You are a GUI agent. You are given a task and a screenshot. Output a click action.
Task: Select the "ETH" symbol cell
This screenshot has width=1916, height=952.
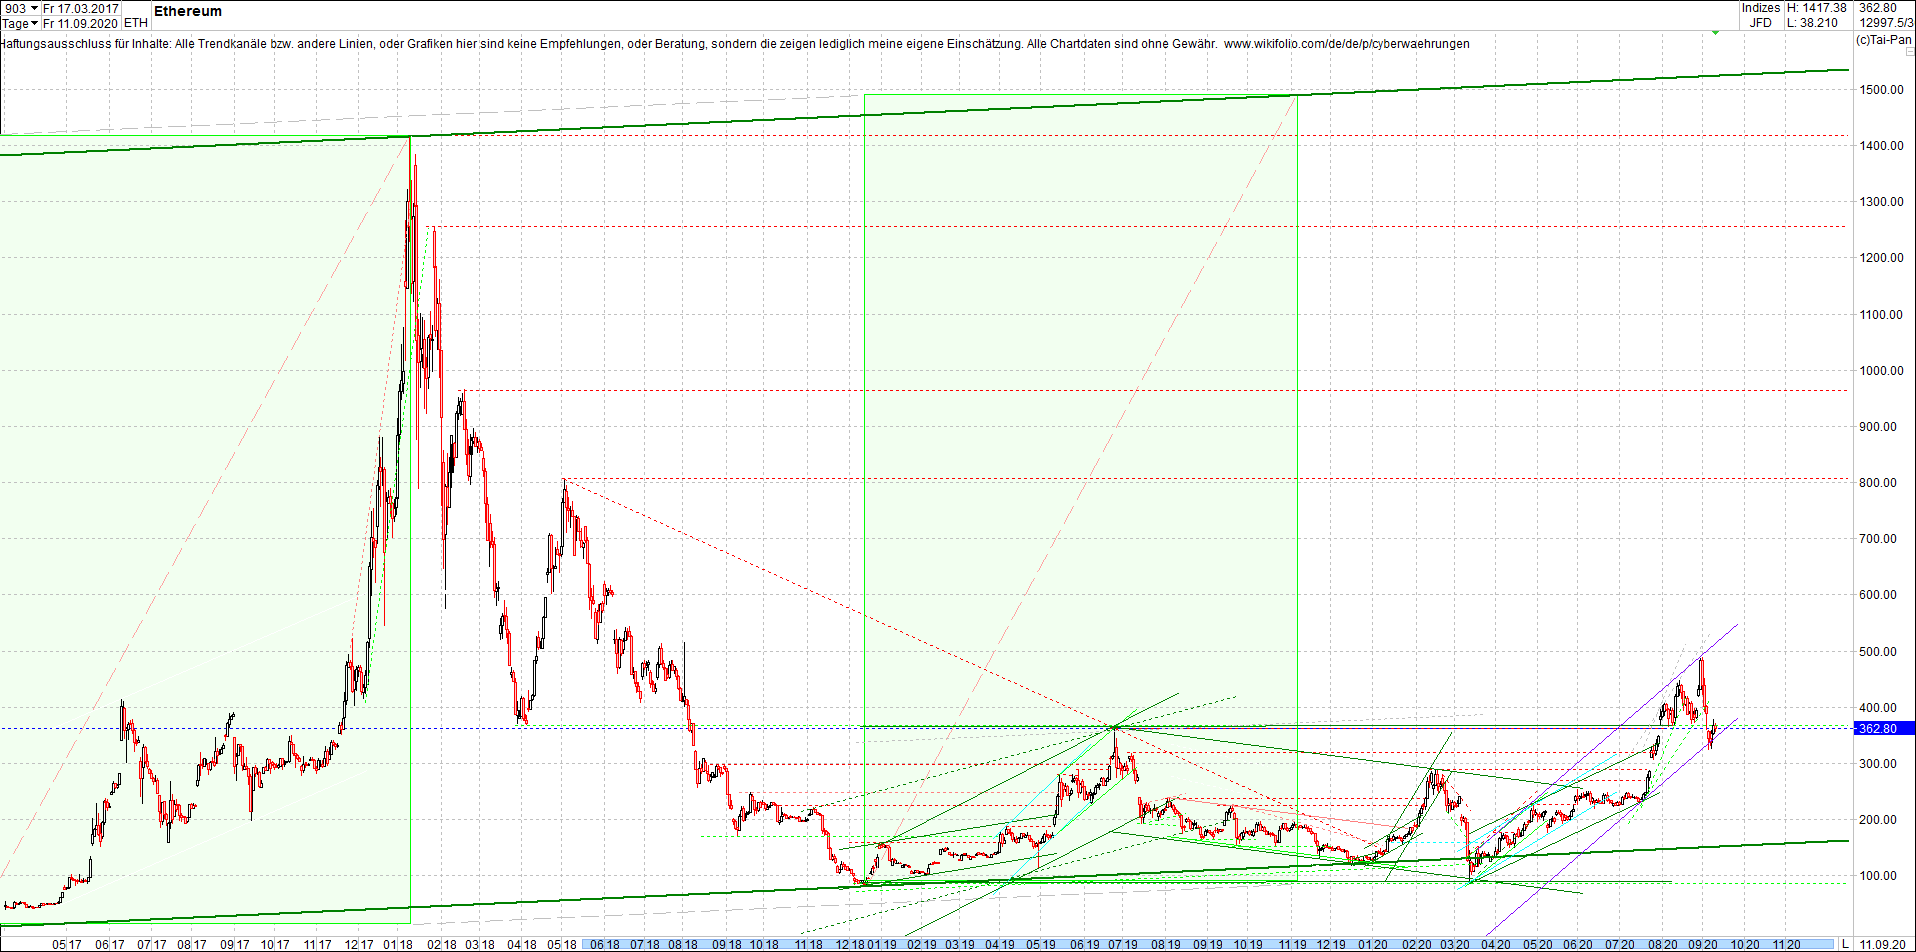pyautogui.click(x=136, y=22)
